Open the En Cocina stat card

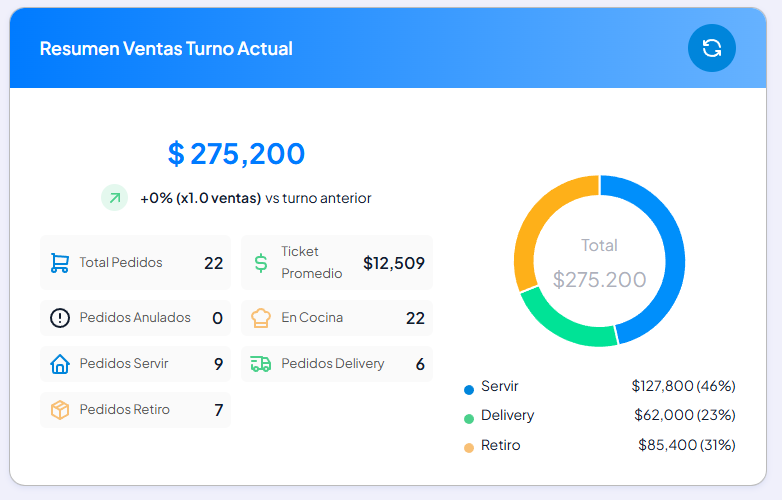pyautogui.click(x=337, y=318)
